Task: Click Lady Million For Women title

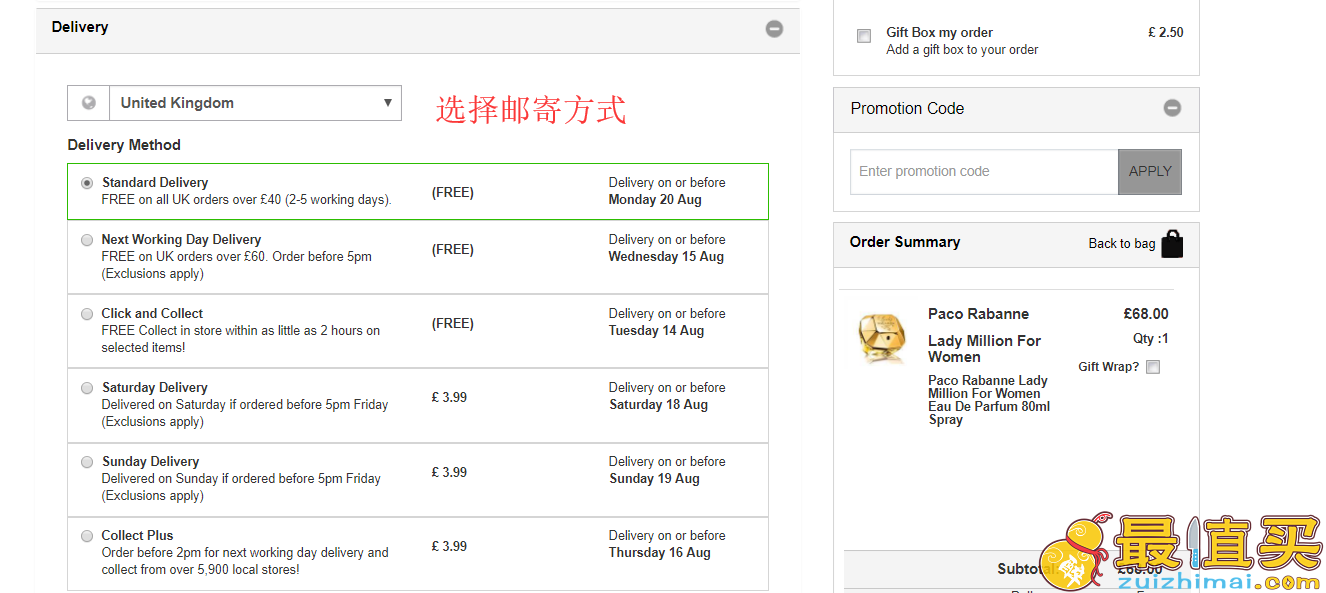Action: coord(984,349)
